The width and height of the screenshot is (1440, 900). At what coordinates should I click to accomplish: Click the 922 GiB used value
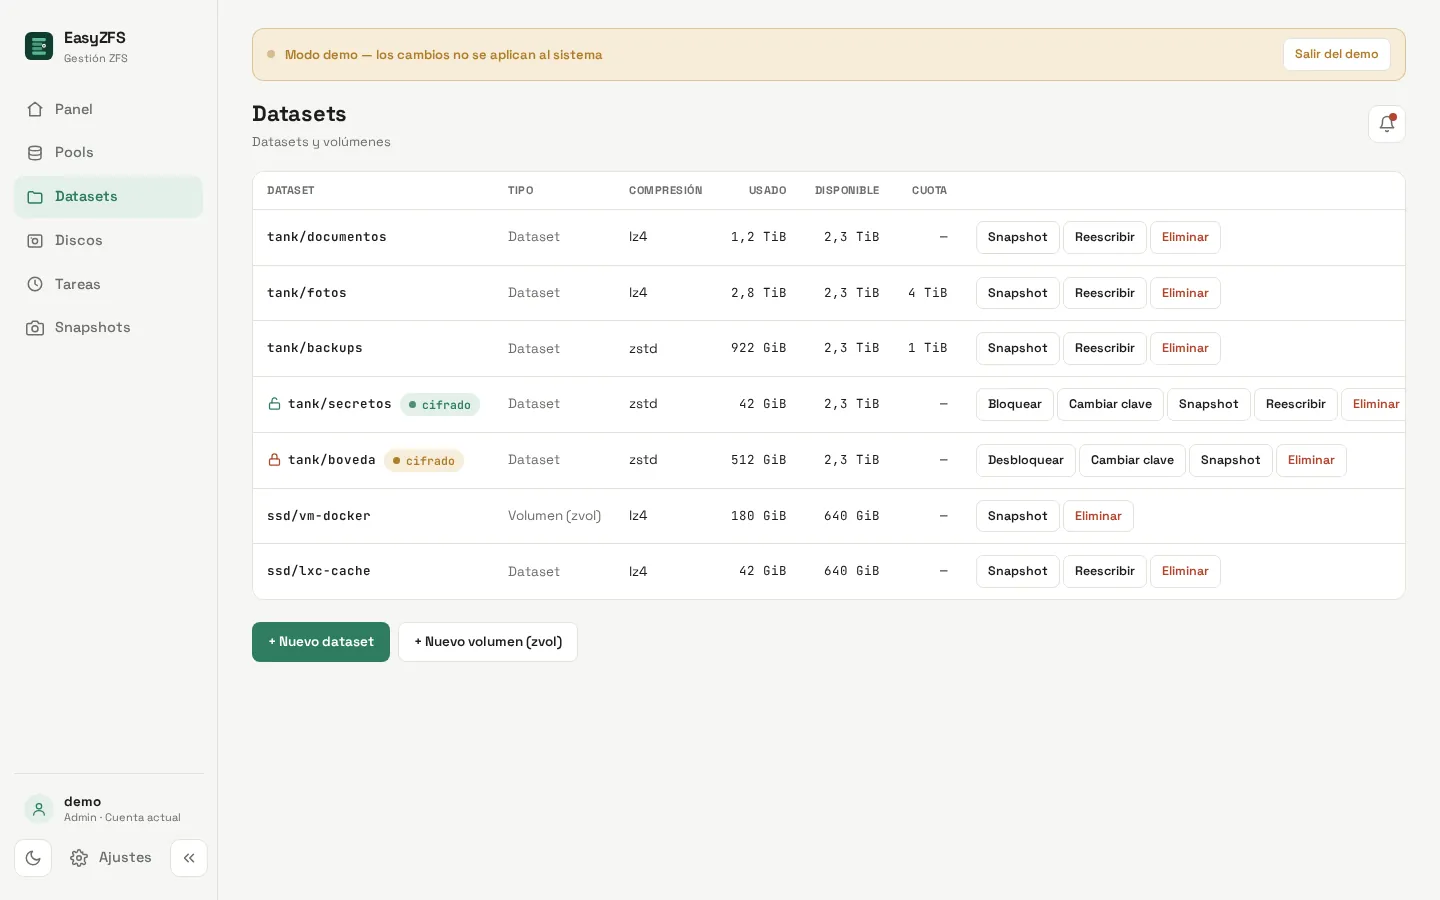(758, 348)
